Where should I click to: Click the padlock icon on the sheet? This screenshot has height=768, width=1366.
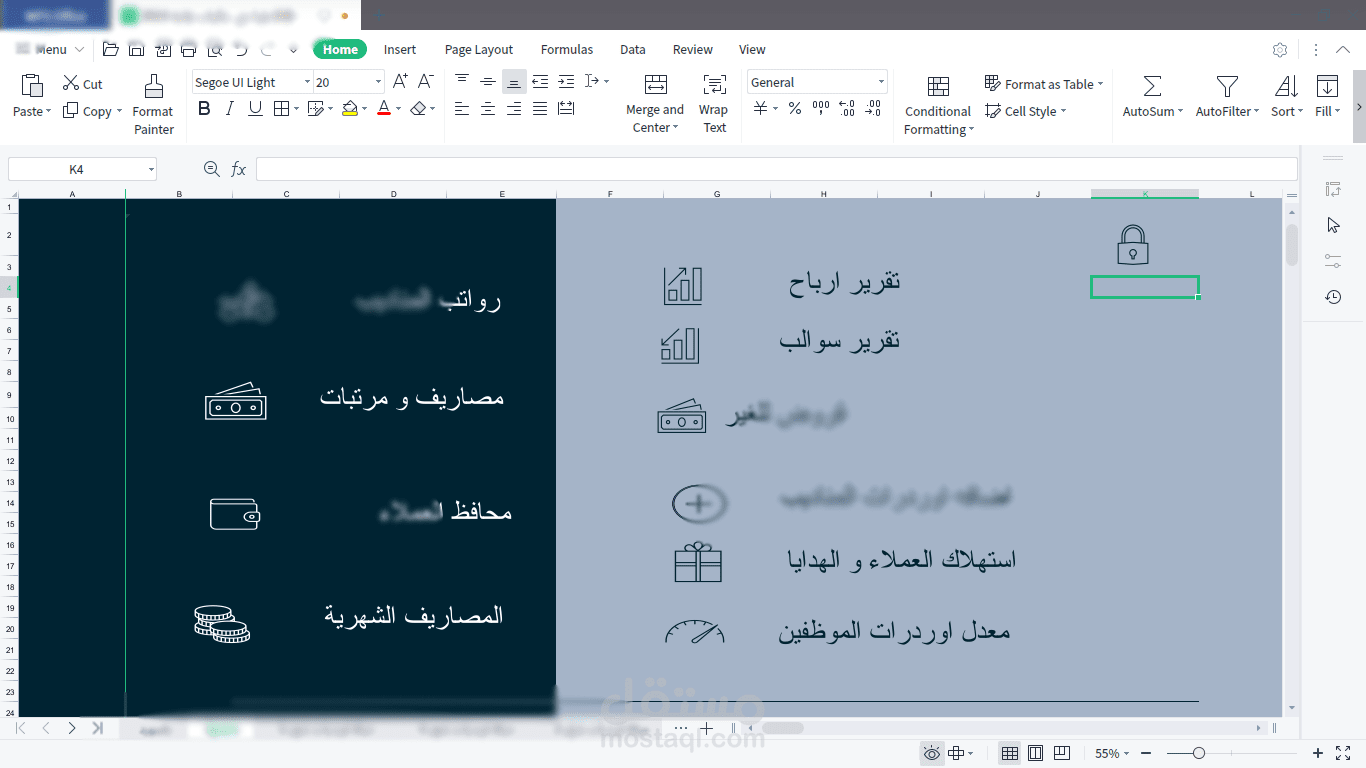1132,244
